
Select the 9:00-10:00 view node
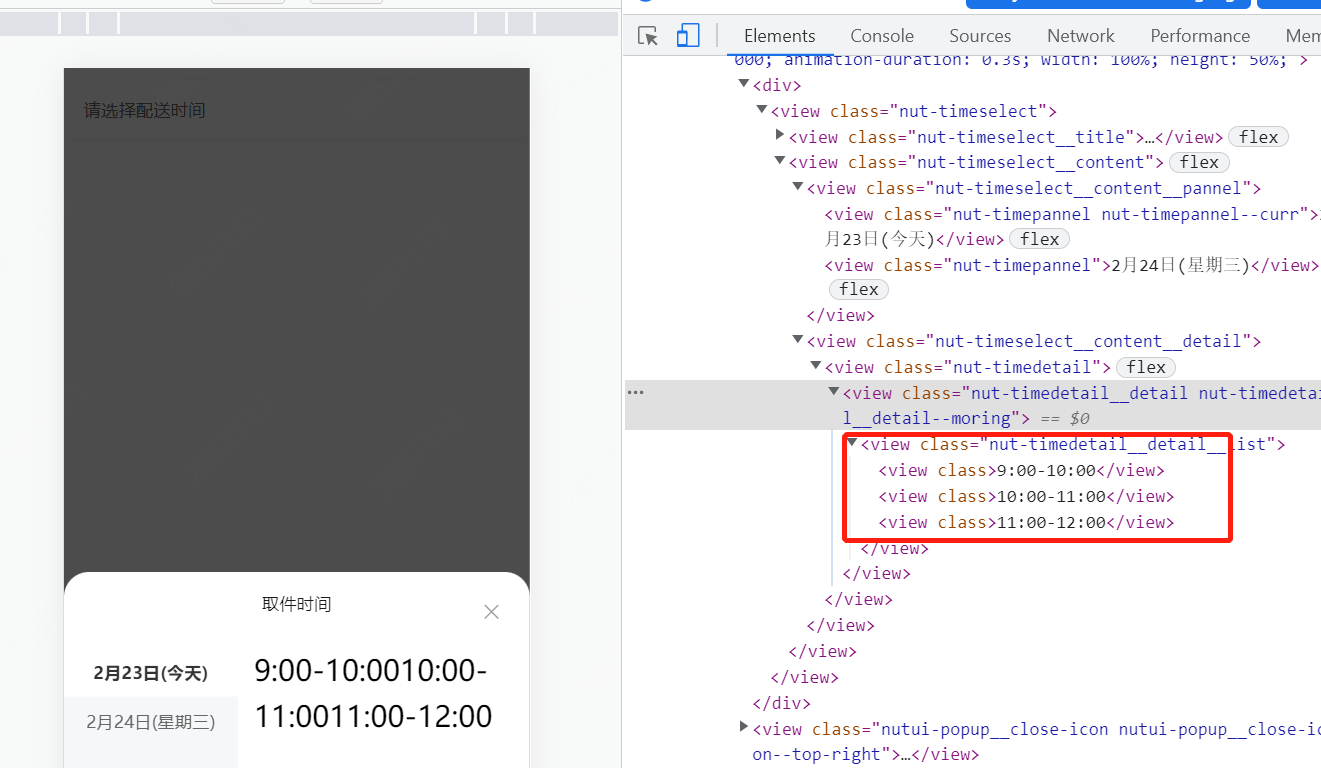1022,470
